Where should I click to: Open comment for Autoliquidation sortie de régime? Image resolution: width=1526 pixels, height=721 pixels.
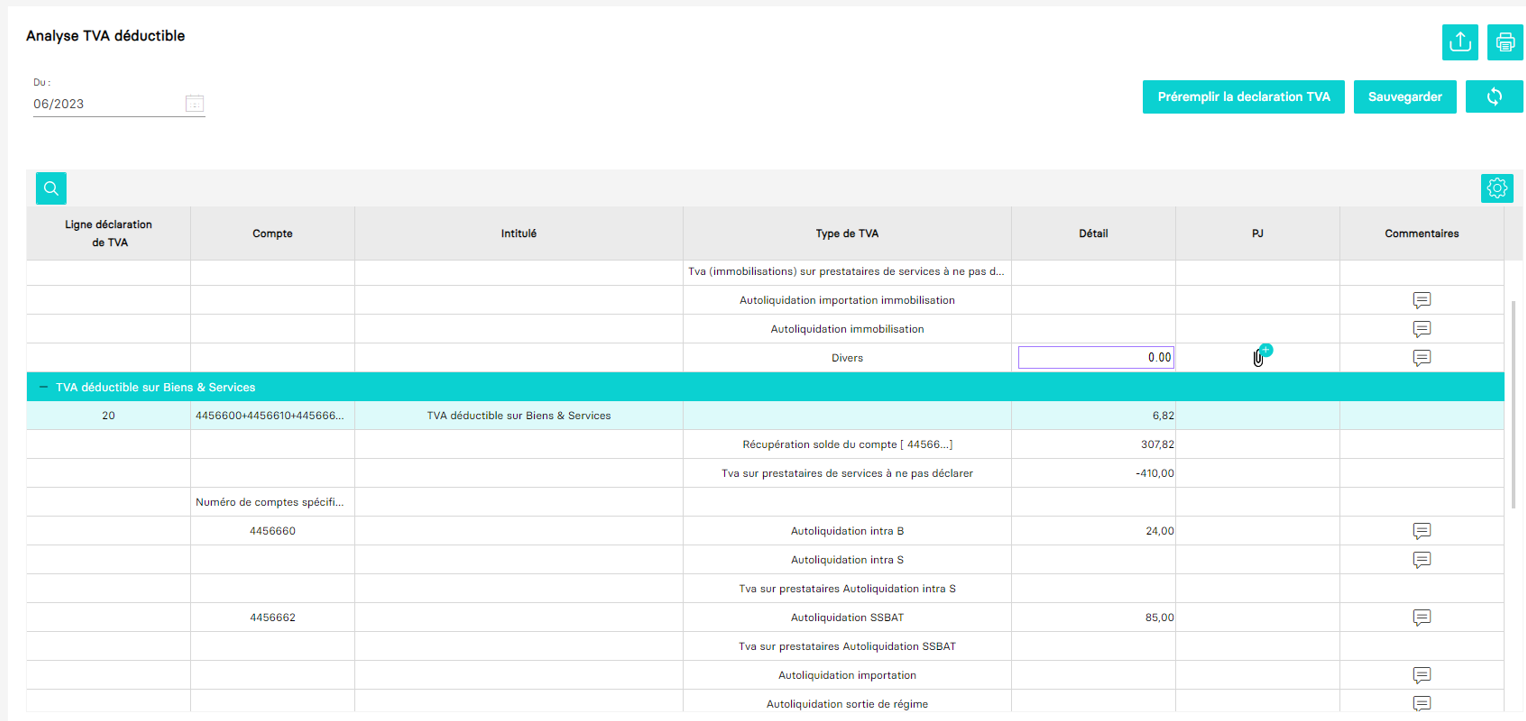(1422, 704)
